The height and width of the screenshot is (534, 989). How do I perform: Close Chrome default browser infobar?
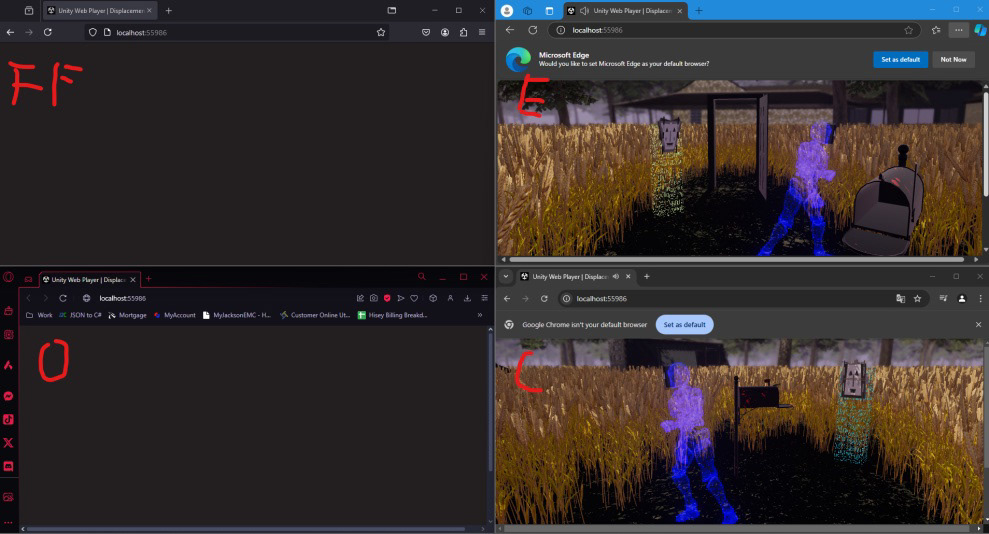978,325
